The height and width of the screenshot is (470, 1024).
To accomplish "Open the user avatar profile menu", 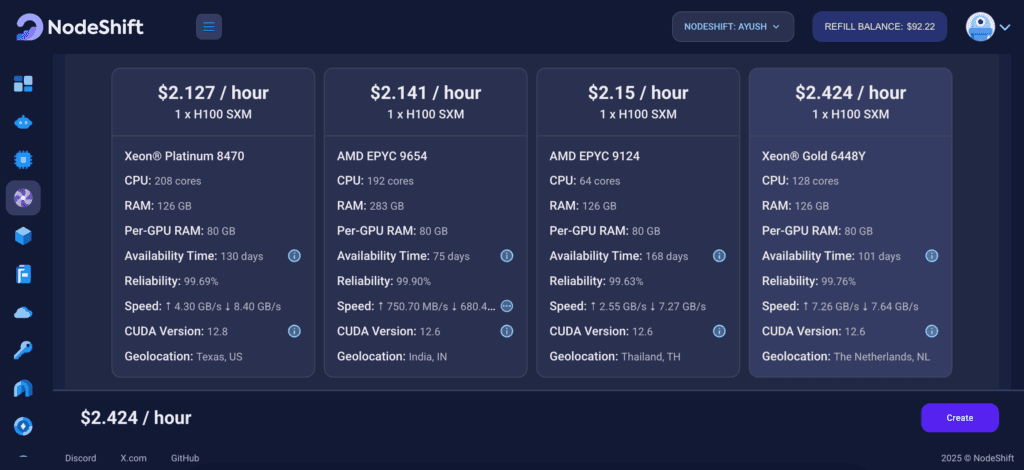I will [988, 27].
